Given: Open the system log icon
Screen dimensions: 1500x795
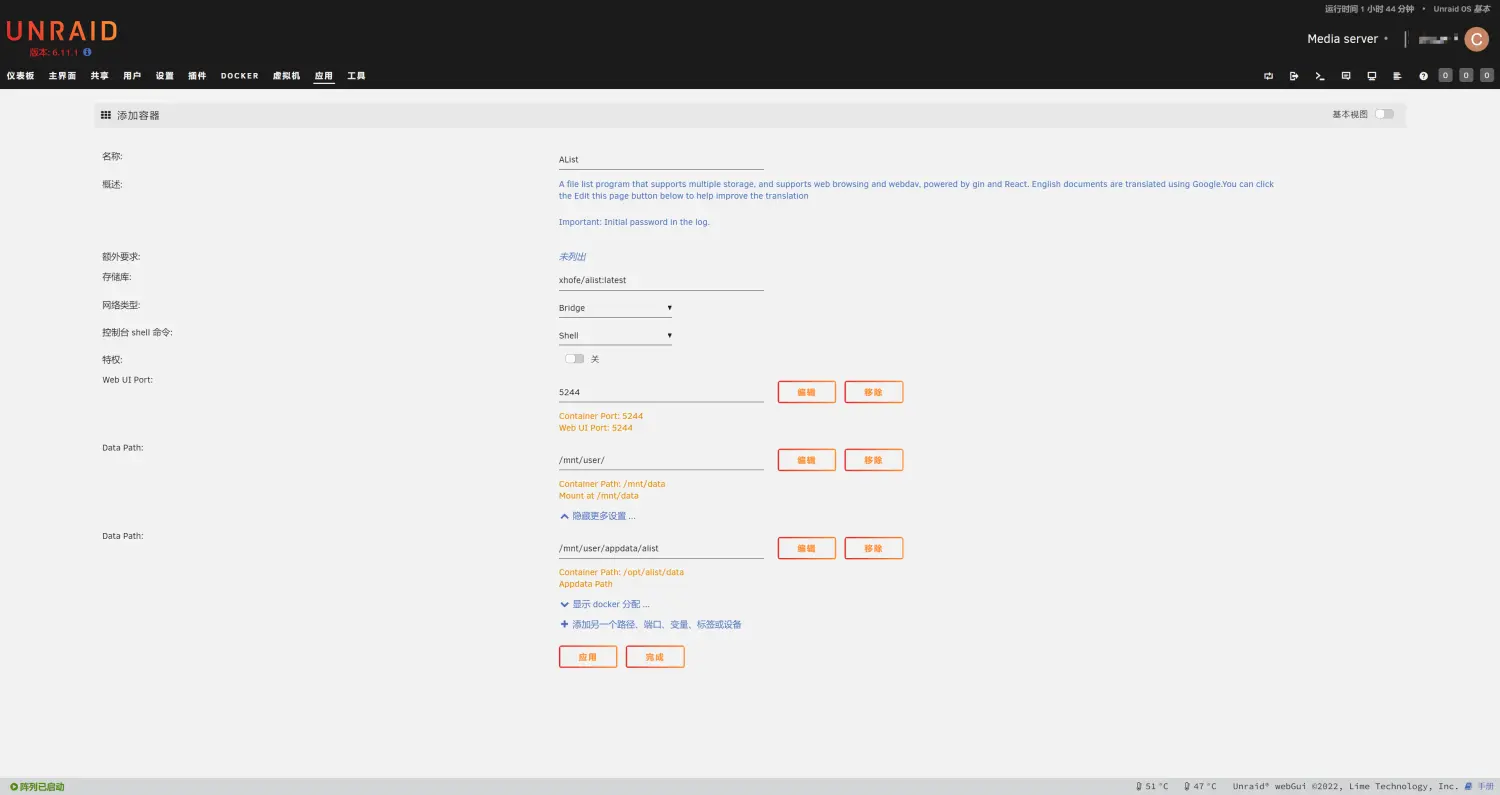Looking at the screenshot, I should pyautogui.click(x=1397, y=76).
